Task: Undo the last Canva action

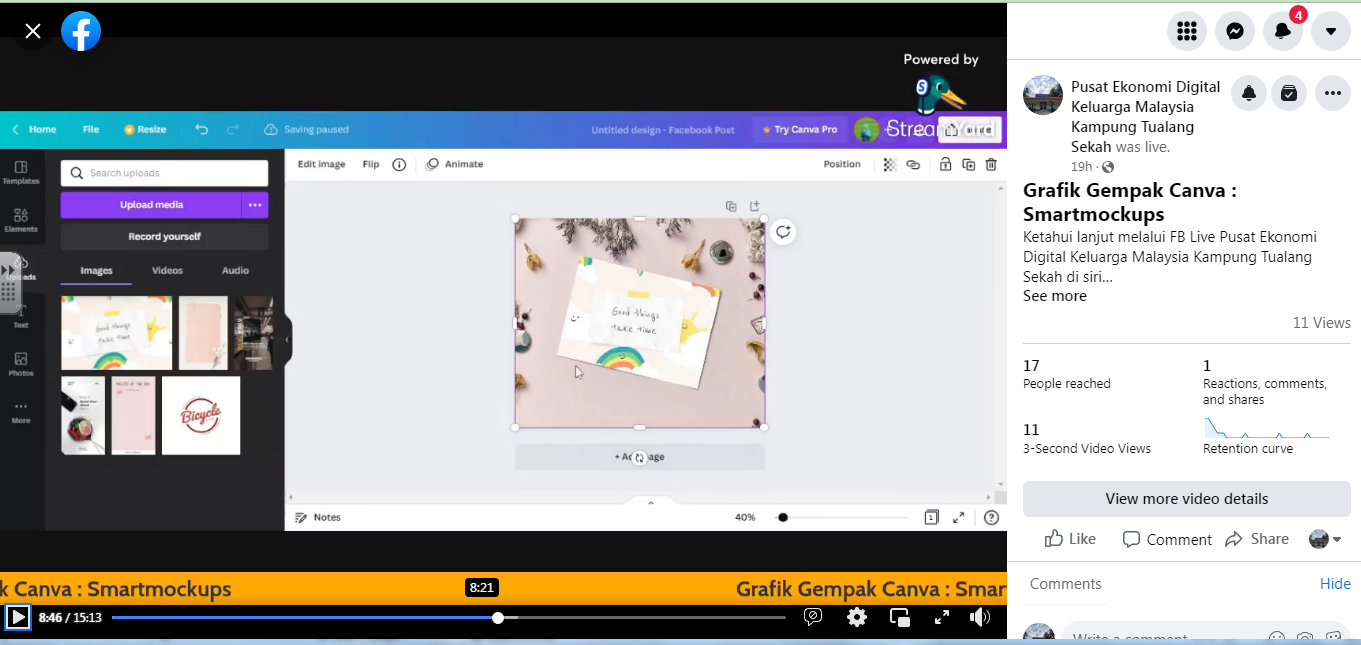Action: 202,129
